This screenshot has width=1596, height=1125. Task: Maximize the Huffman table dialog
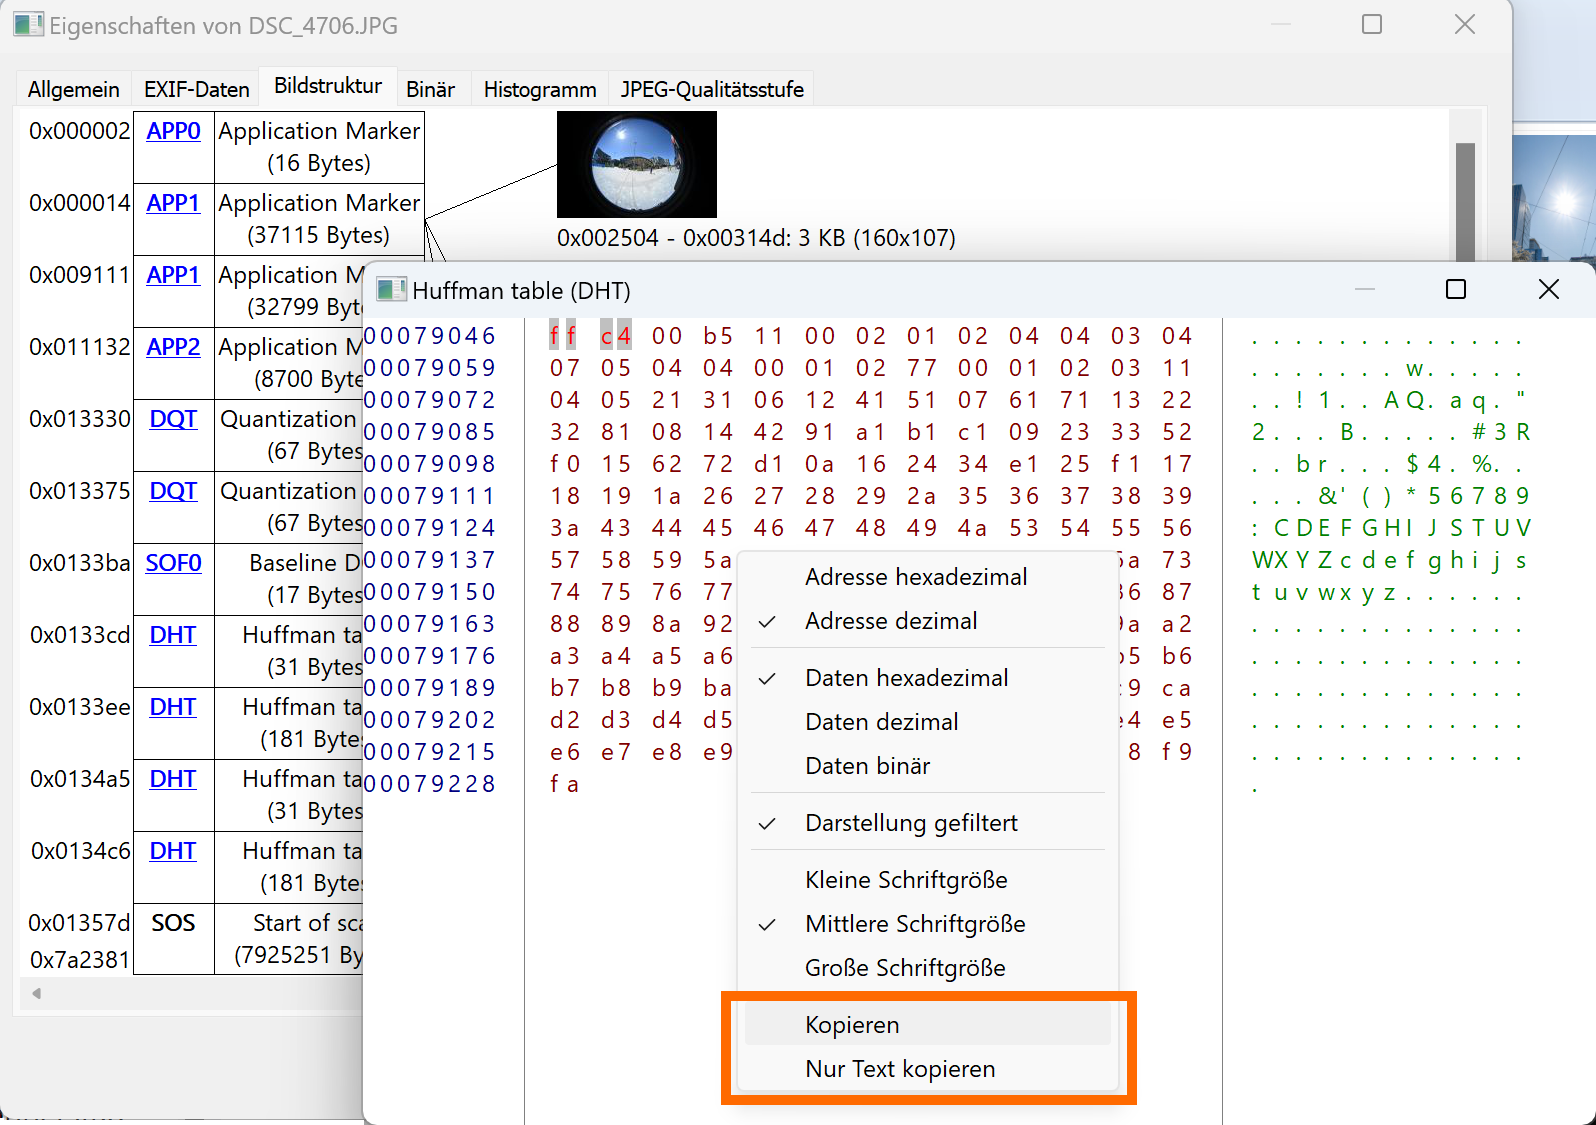click(x=1456, y=290)
